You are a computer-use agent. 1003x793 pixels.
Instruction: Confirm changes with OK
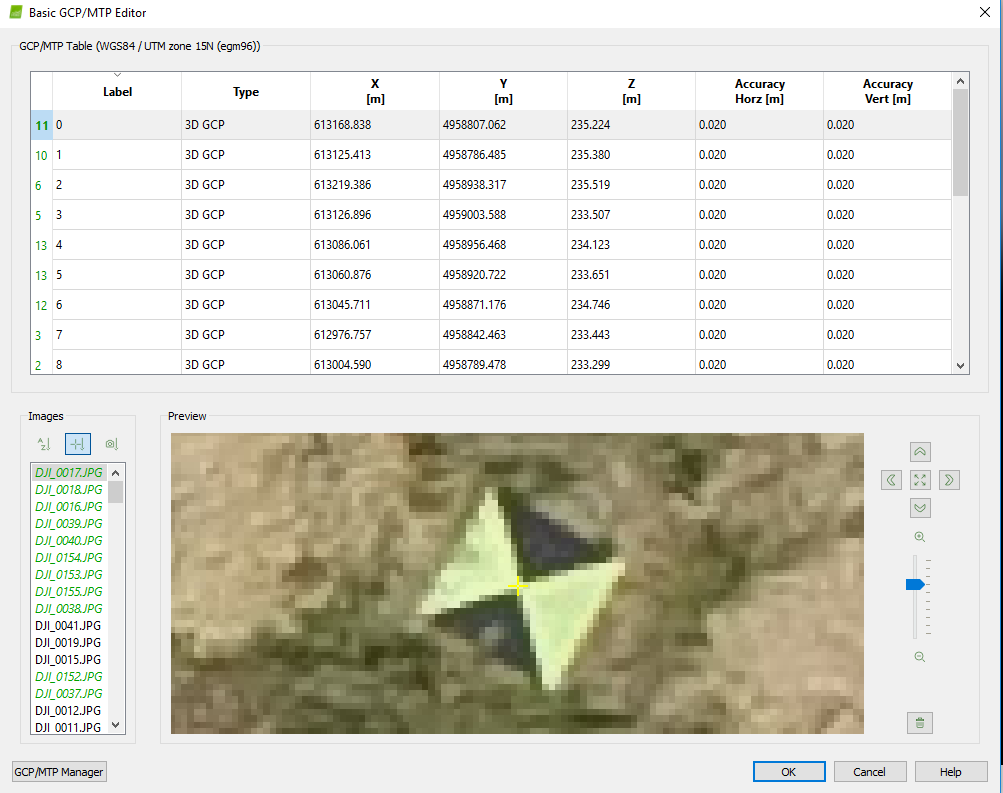788,771
